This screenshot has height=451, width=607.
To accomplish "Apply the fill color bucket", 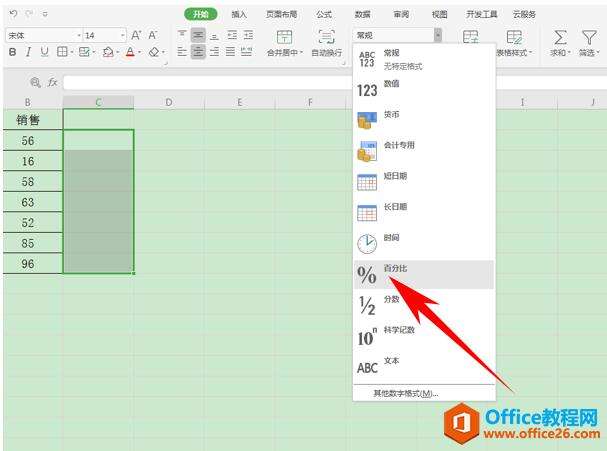I will [108, 52].
